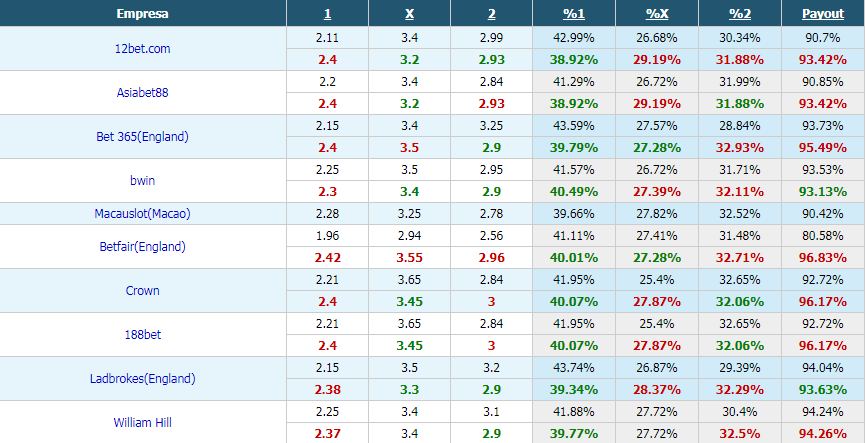Open the William Hill link

point(142,423)
